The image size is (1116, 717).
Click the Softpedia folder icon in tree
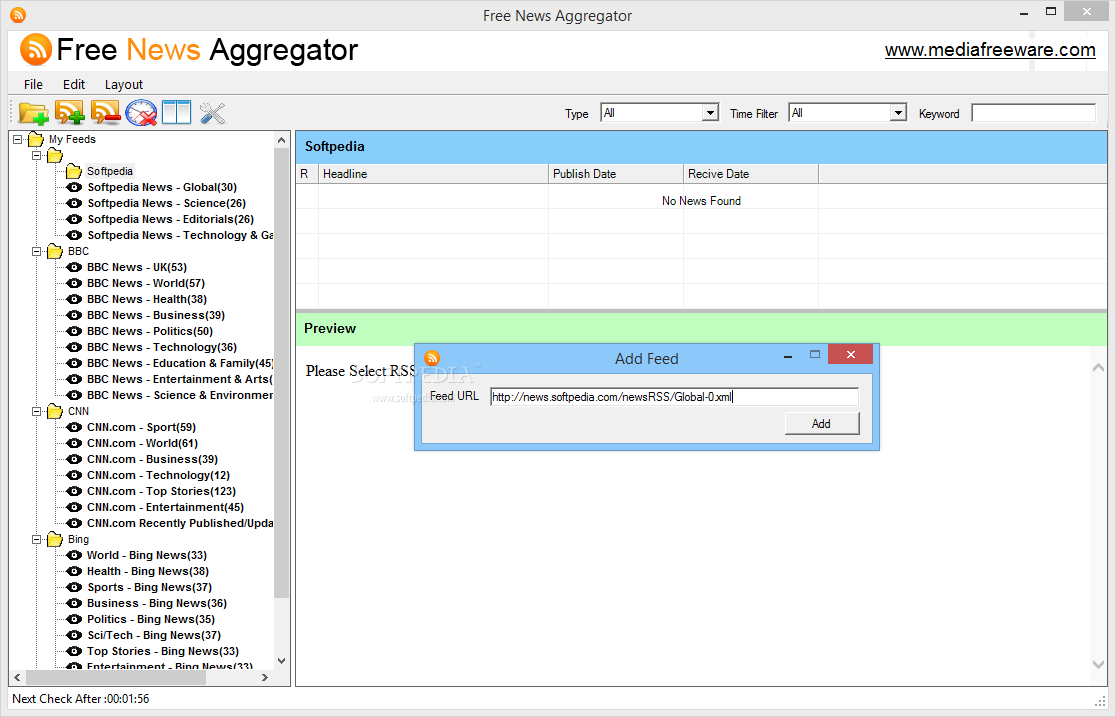pos(74,171)
